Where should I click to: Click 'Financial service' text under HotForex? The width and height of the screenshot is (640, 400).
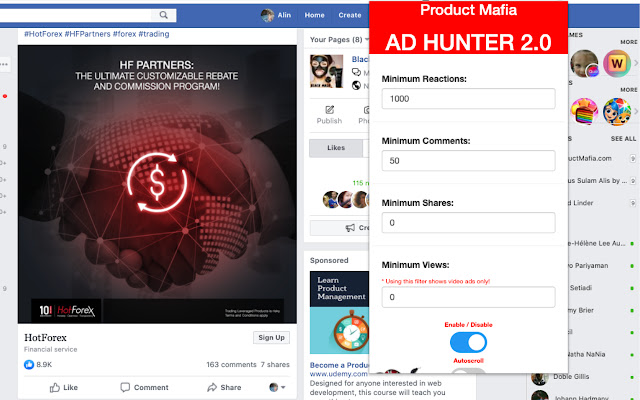coord(51,349)
